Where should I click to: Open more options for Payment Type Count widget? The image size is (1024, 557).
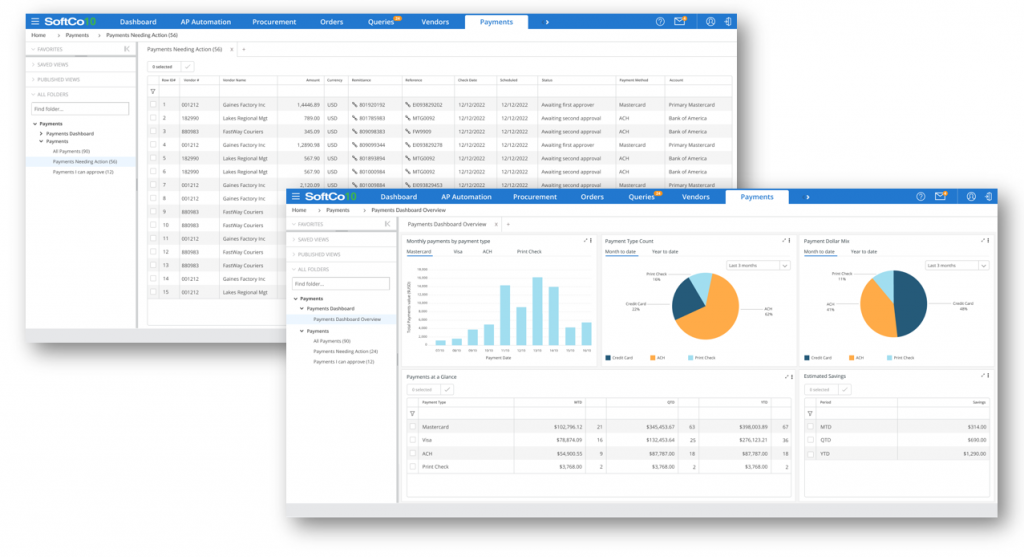(790, 240)
